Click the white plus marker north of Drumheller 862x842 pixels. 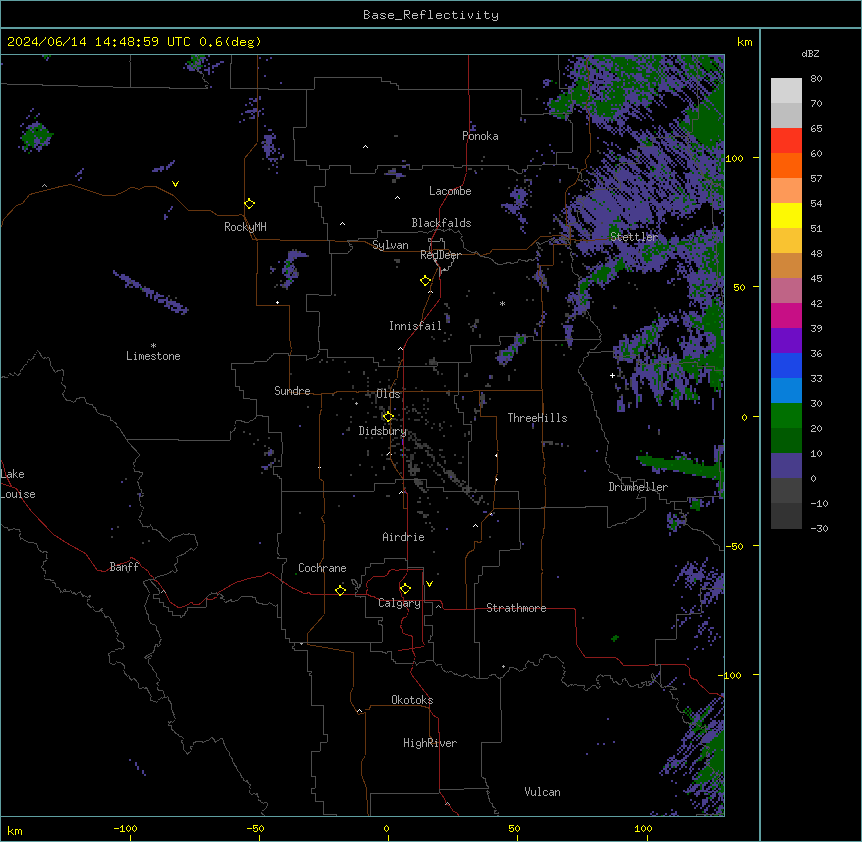612,375
